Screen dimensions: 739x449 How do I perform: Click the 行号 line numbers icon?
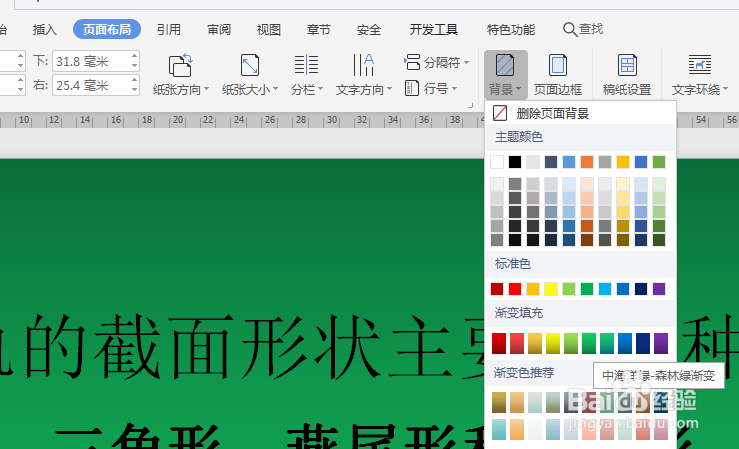point(411,88)
